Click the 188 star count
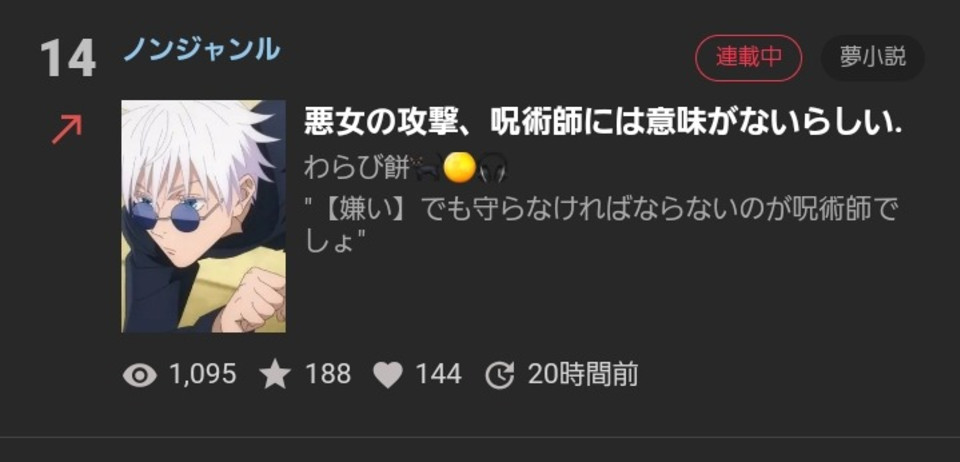 point(328,374)
